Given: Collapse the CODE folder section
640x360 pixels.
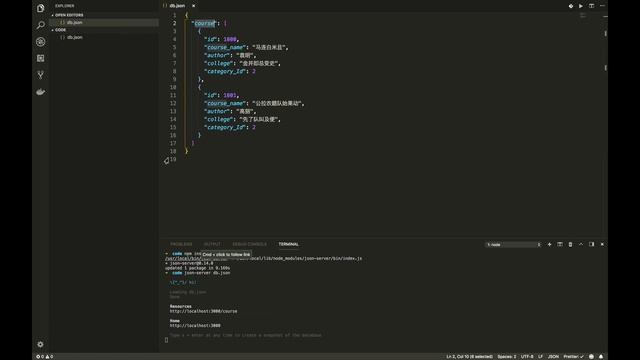Looking at the screenshot, I should [59, 30].
